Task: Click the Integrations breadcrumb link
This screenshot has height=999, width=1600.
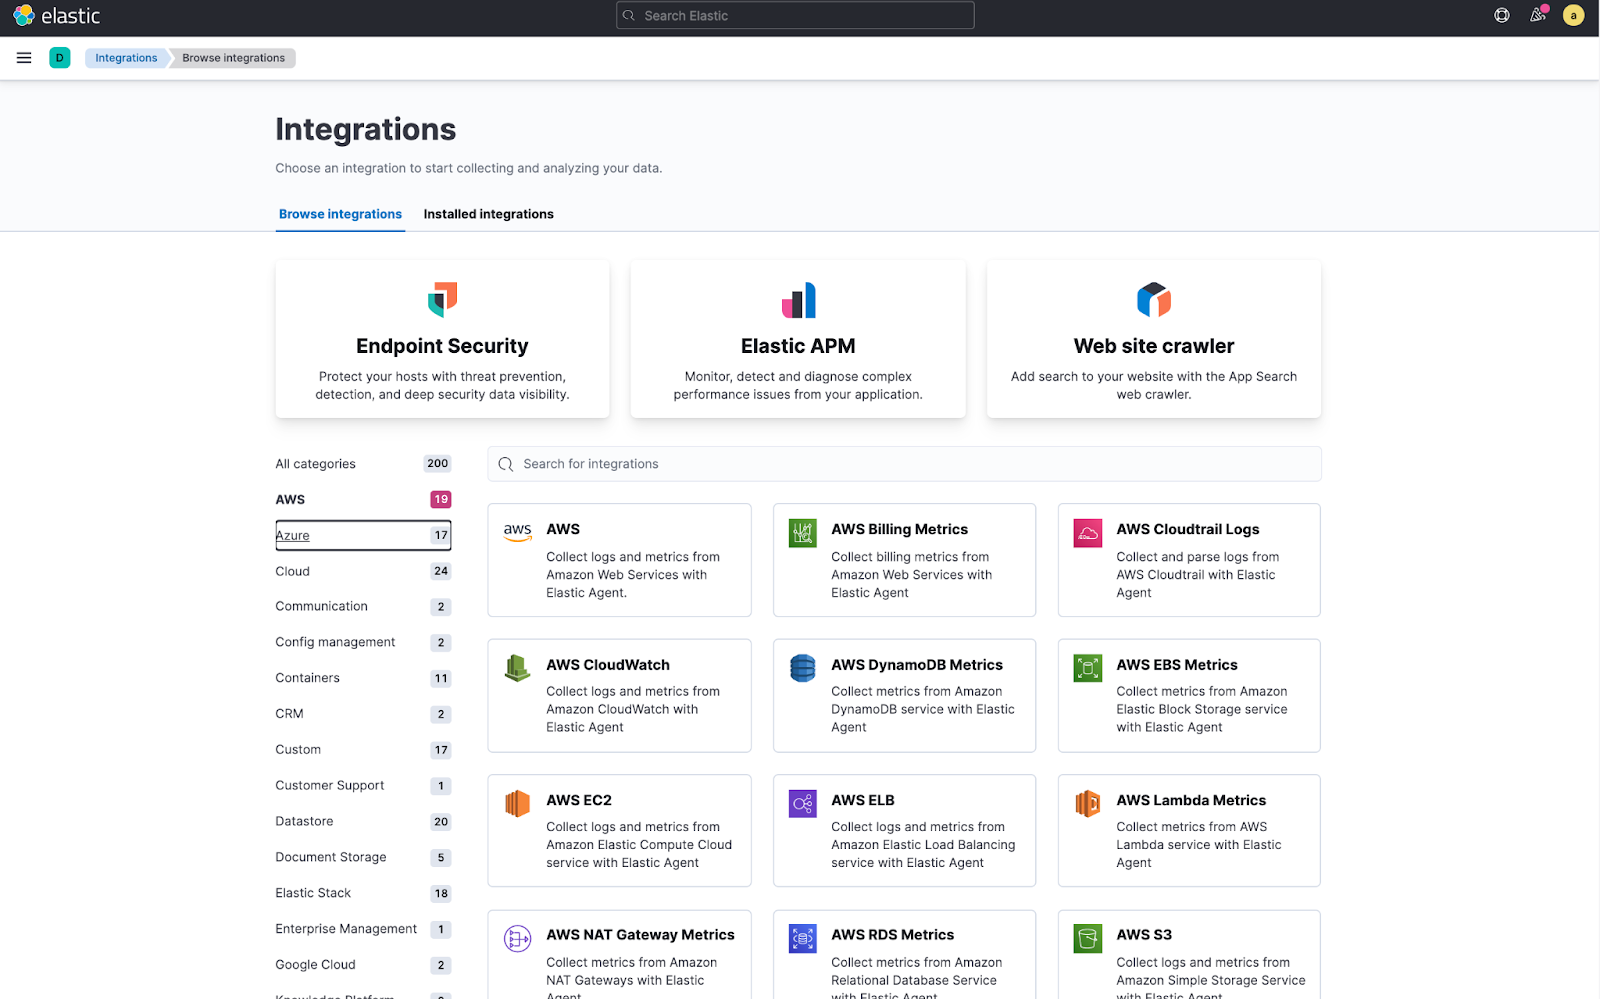Action: pos(126,57)
